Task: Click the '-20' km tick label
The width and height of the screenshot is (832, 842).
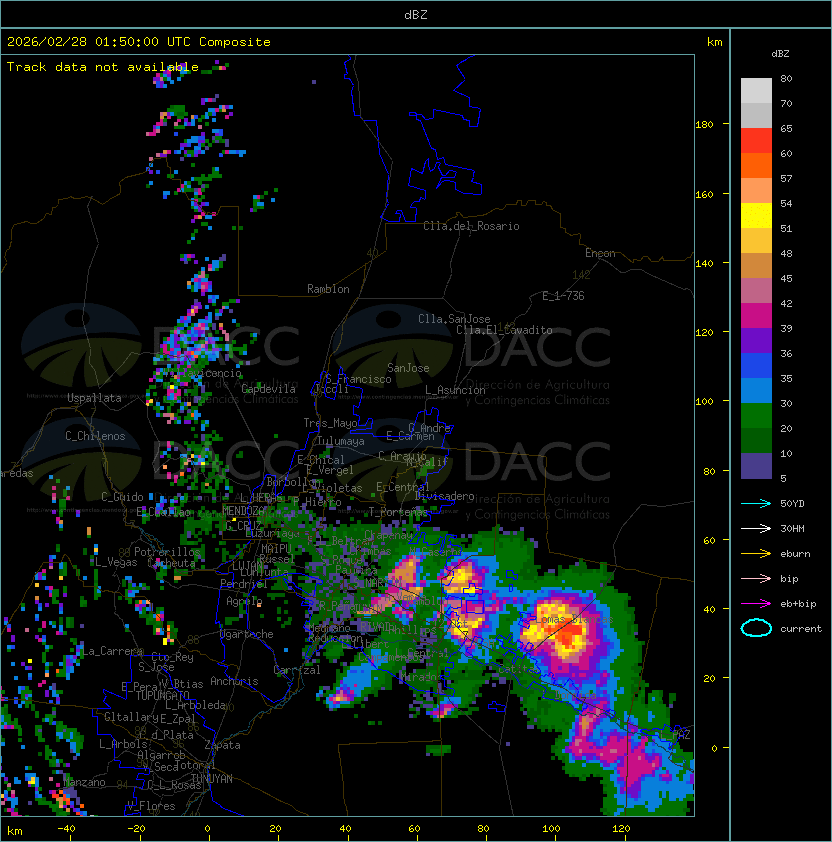Action: 136,829
